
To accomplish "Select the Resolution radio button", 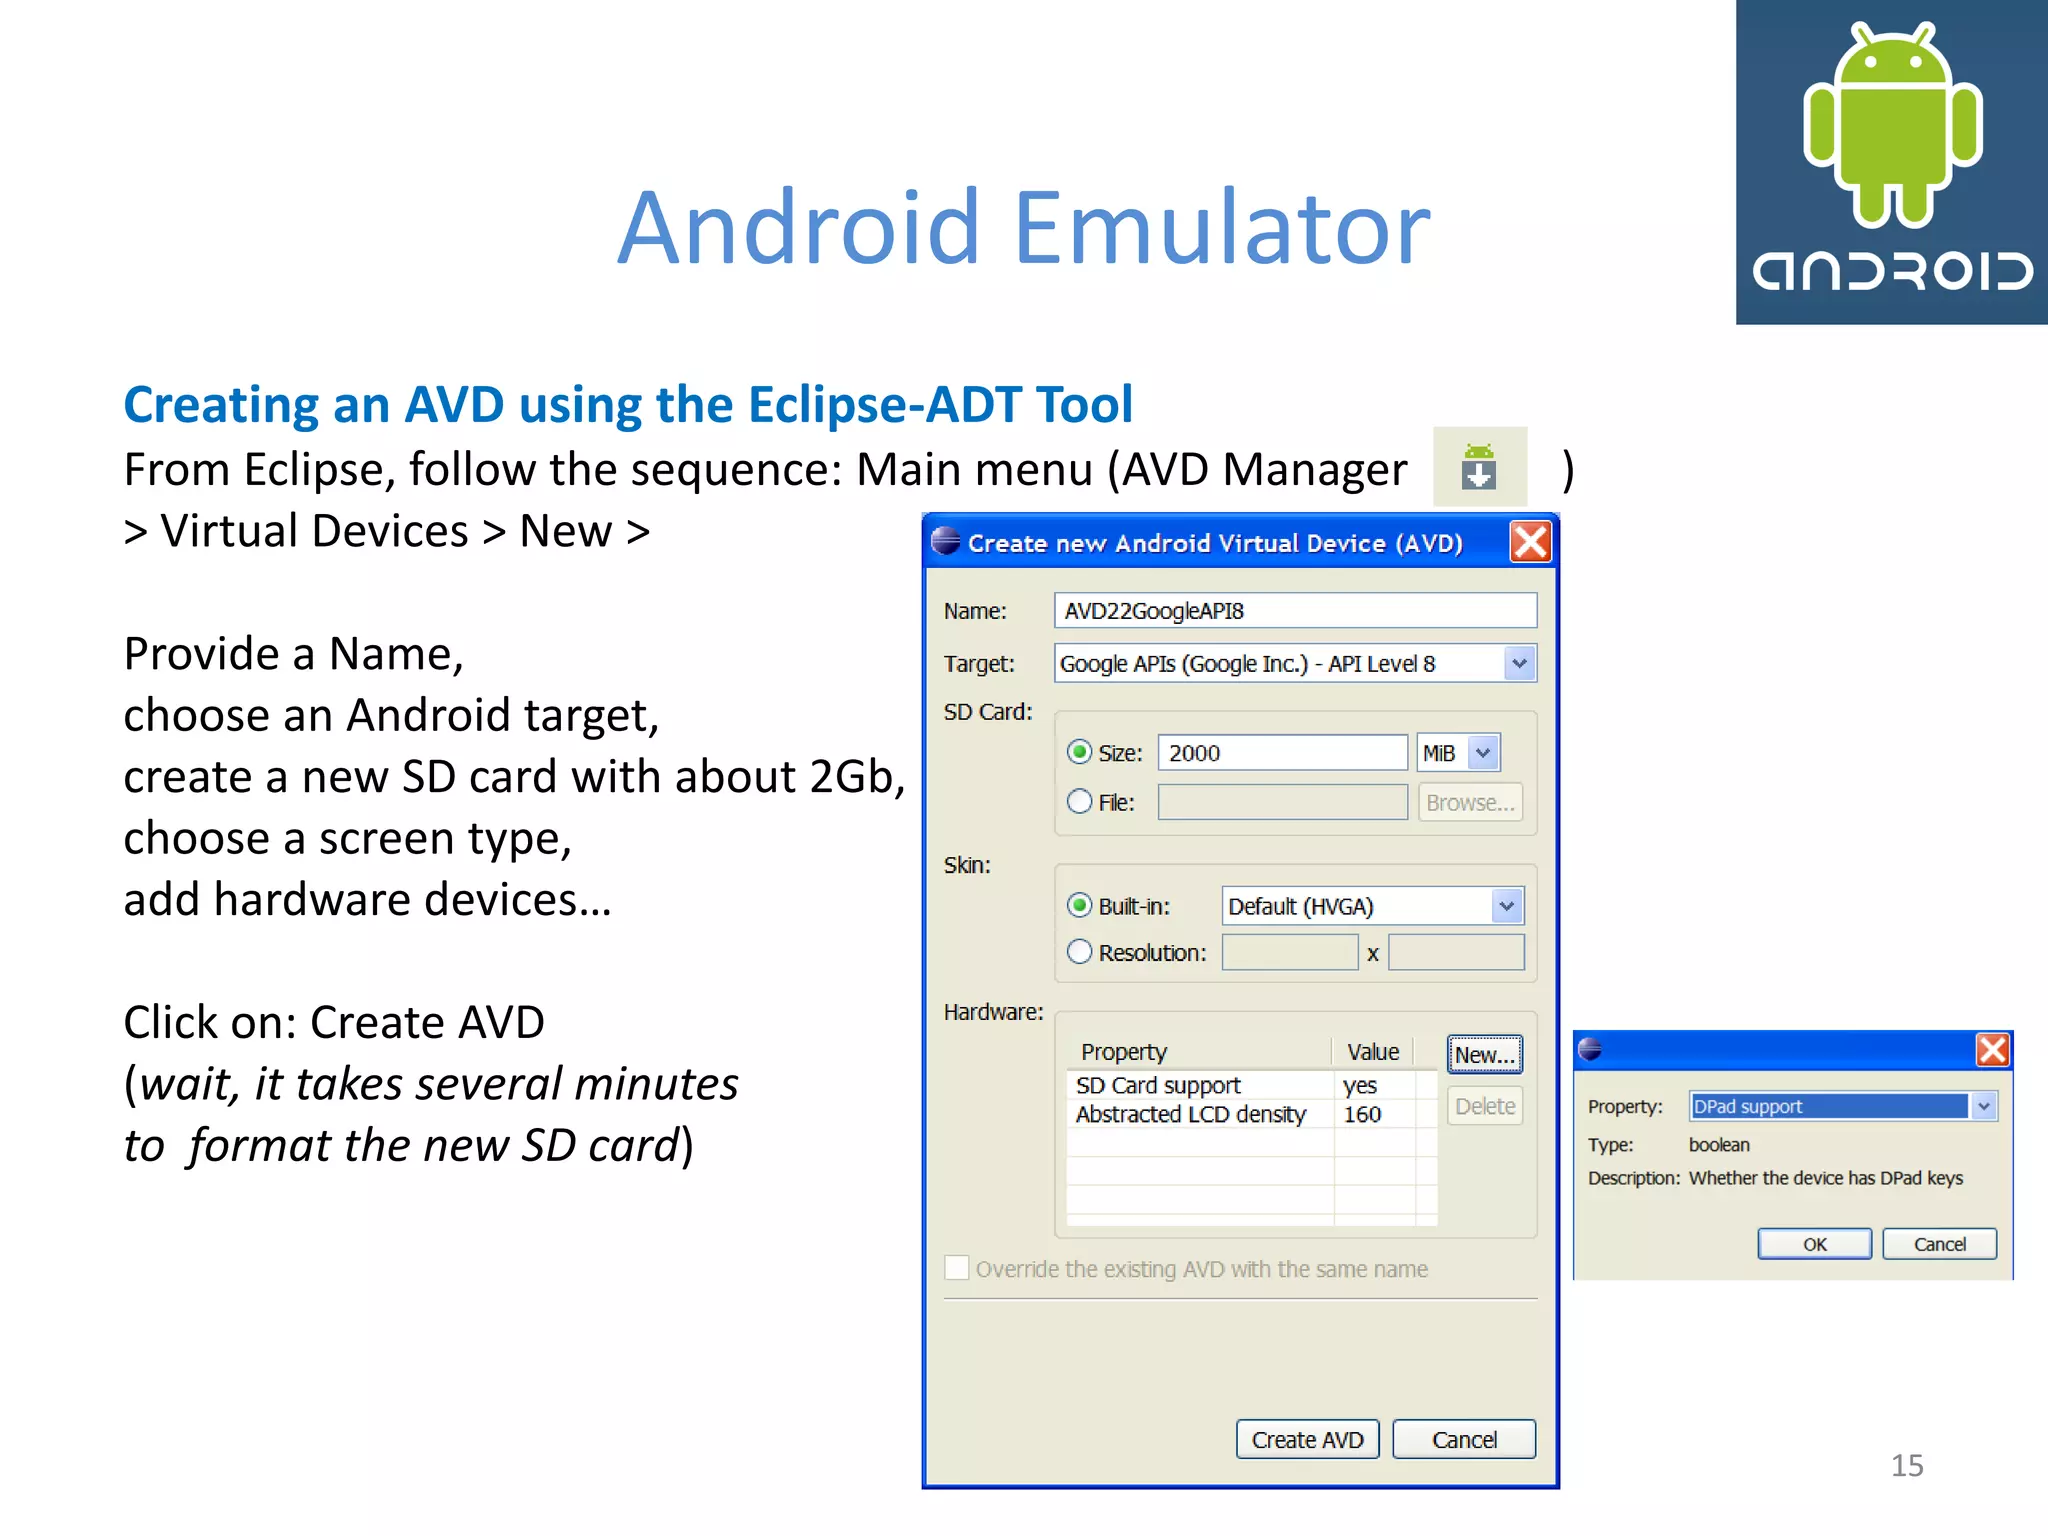I will pos(1079,952).
